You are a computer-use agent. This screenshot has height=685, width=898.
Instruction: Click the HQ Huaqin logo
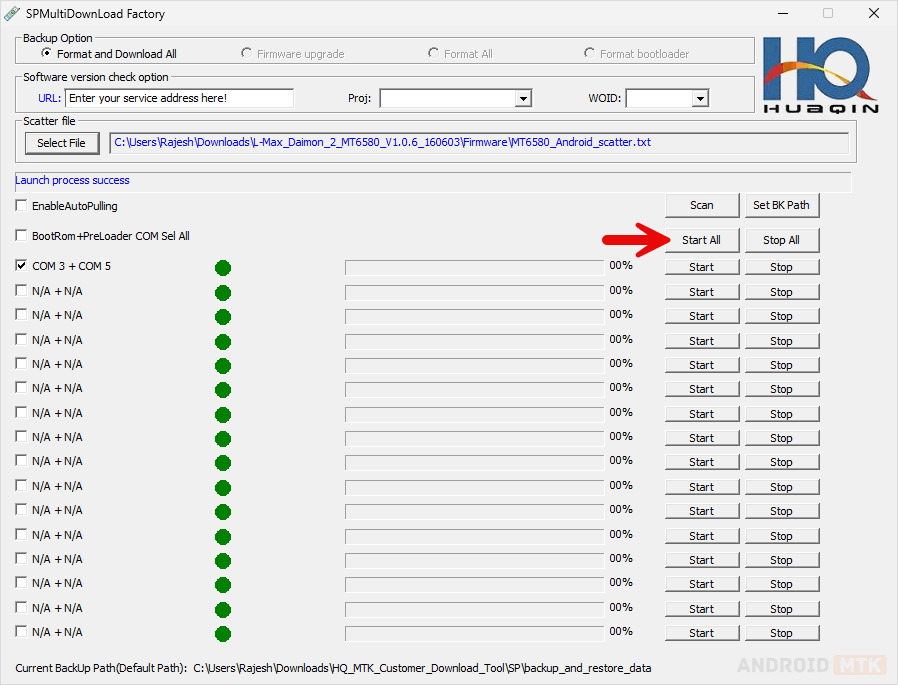coord(820,75)
